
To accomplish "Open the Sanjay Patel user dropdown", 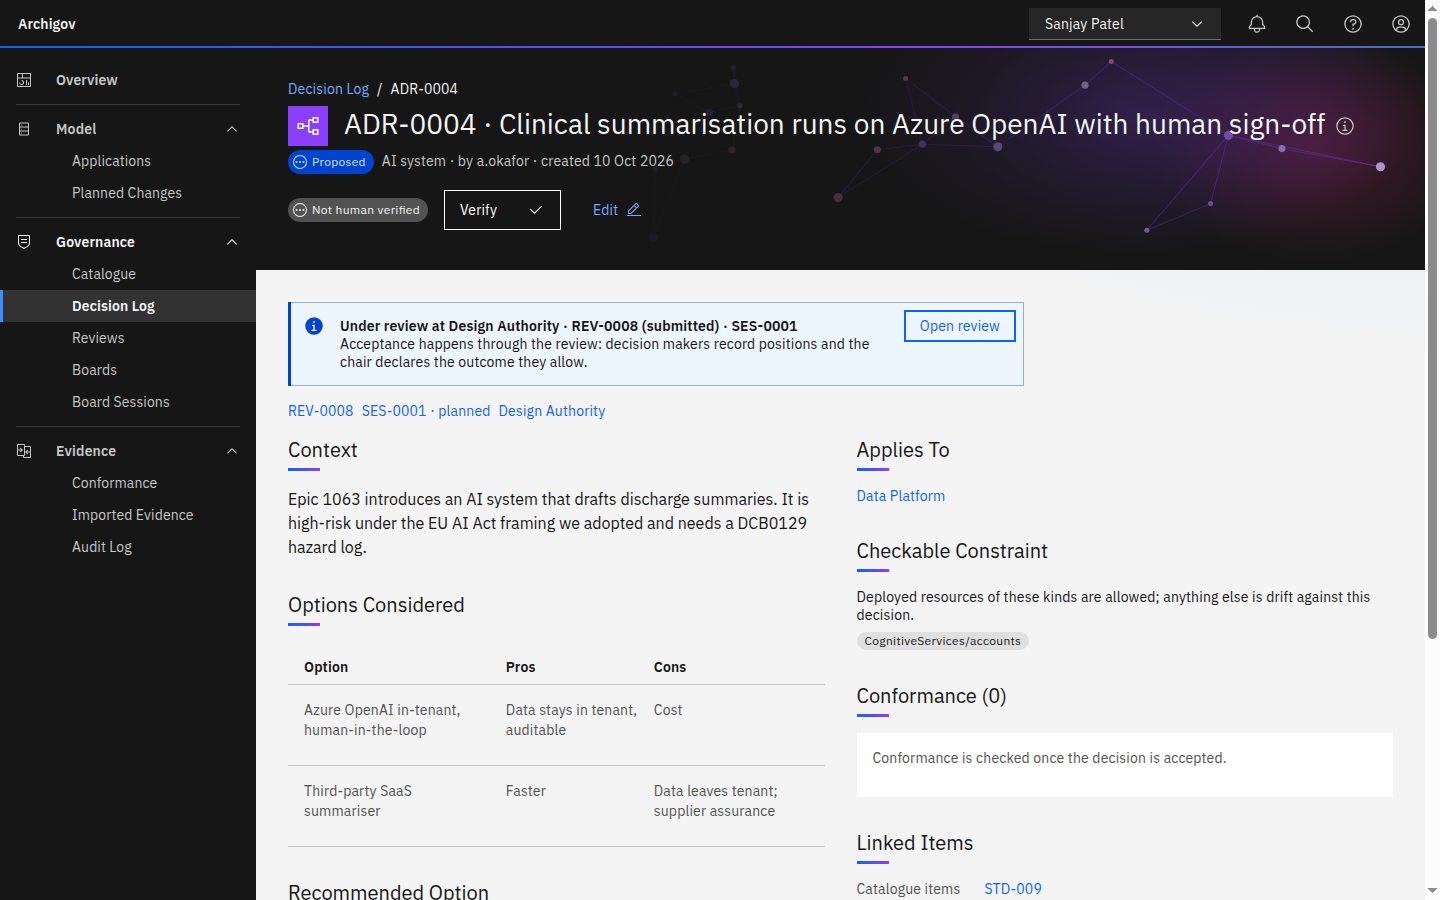I will pos(1125,24).
